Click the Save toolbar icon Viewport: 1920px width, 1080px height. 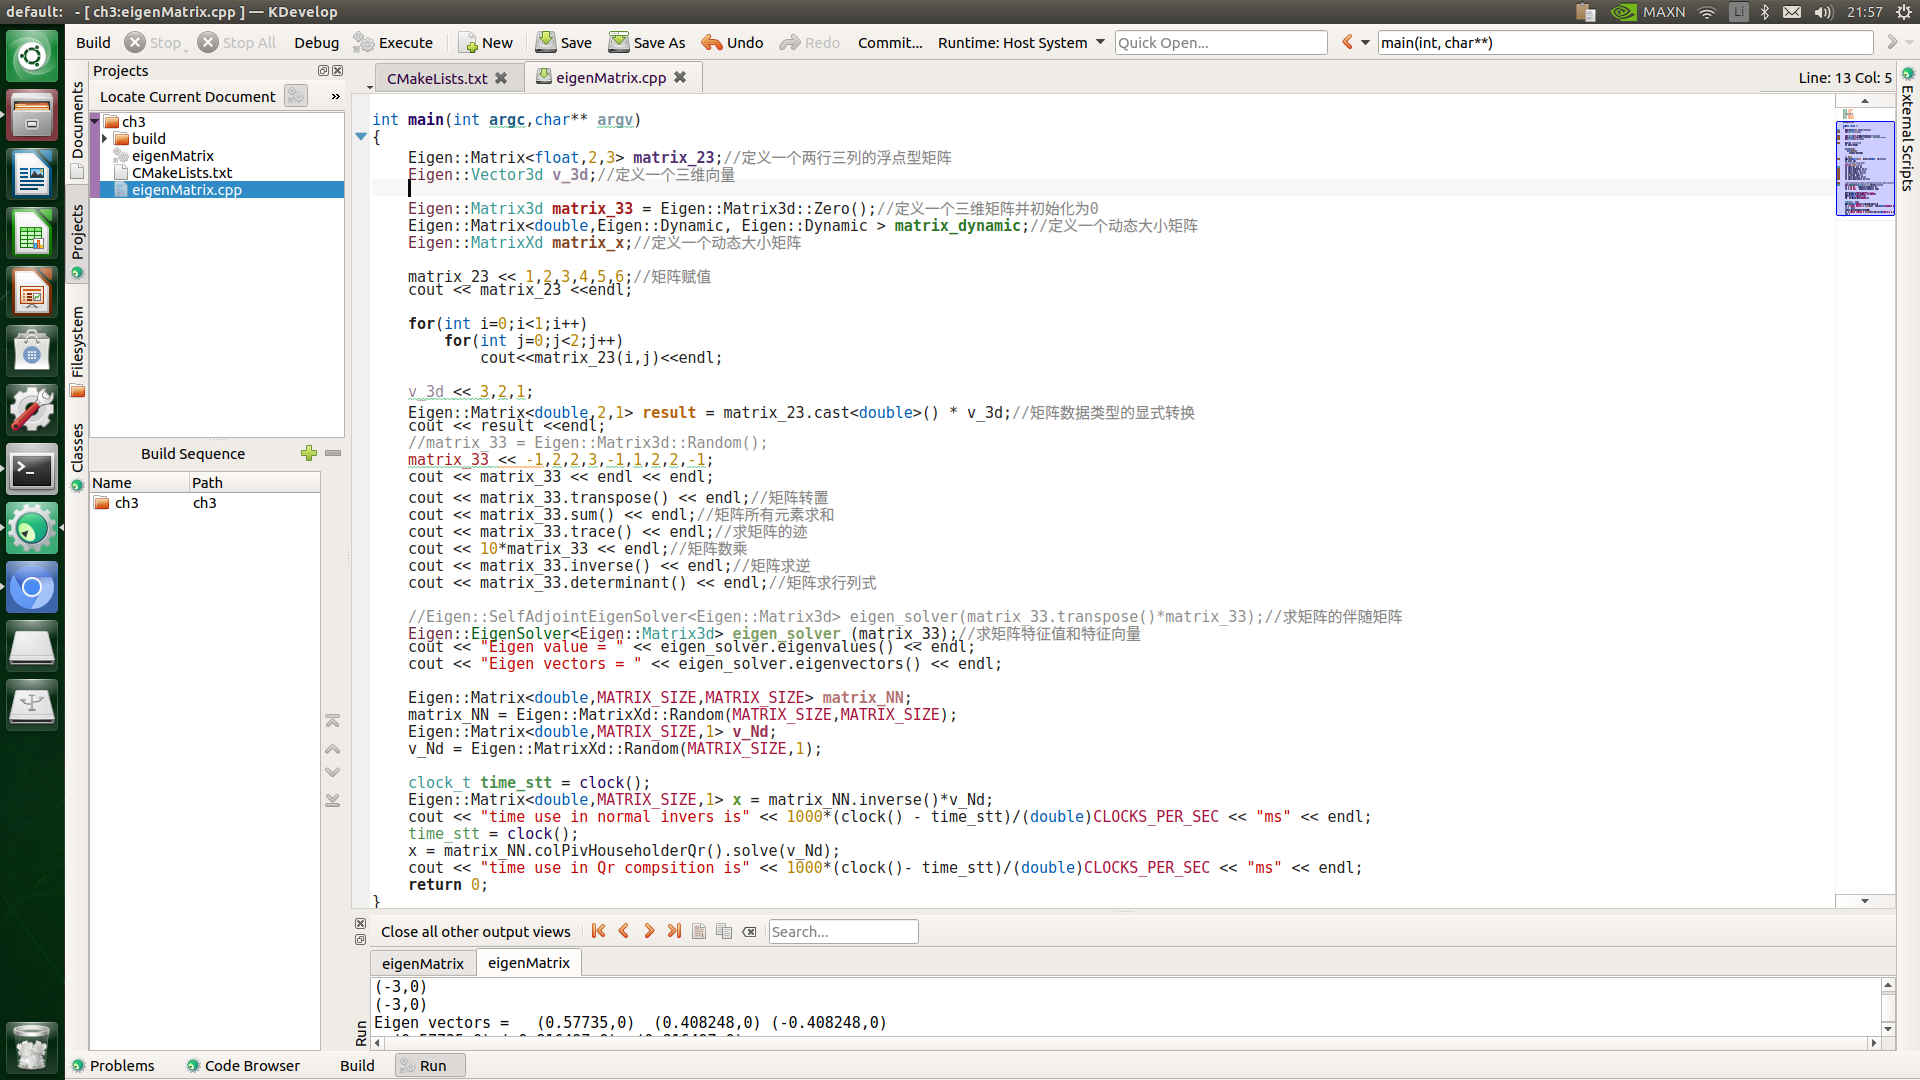(x=546, y=42)
